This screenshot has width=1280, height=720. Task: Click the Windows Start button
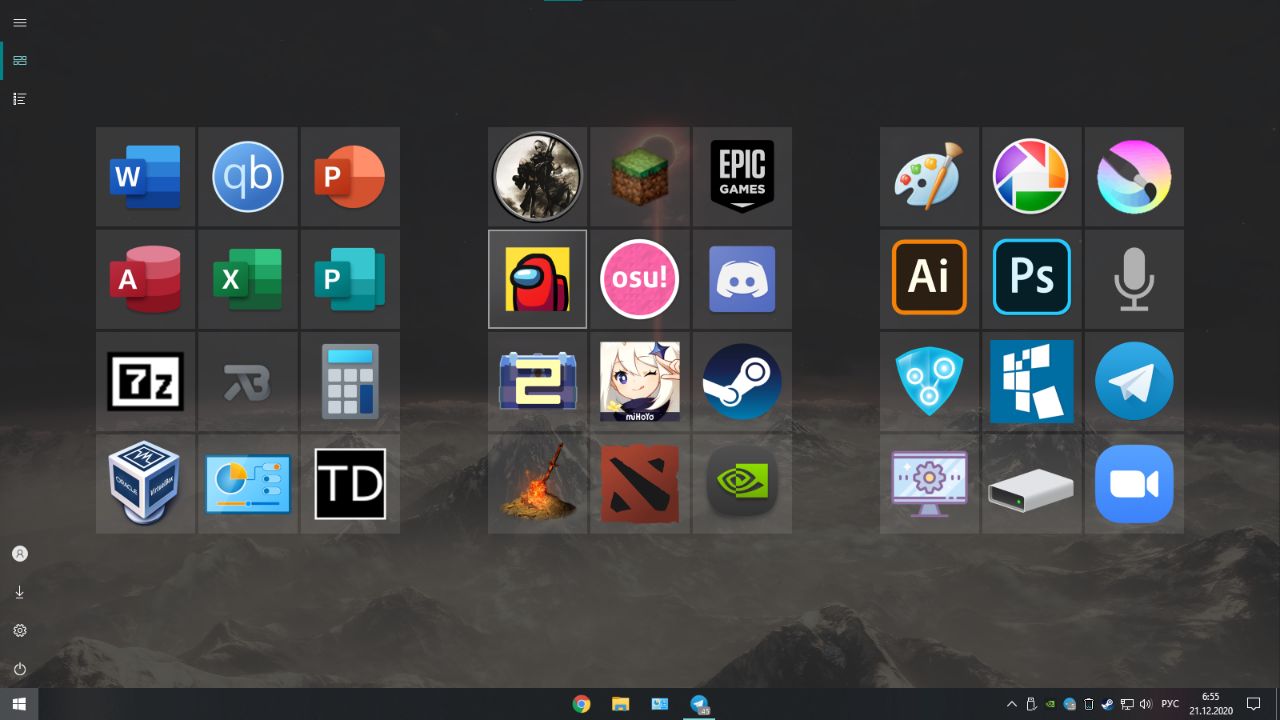tap(19, 704)
